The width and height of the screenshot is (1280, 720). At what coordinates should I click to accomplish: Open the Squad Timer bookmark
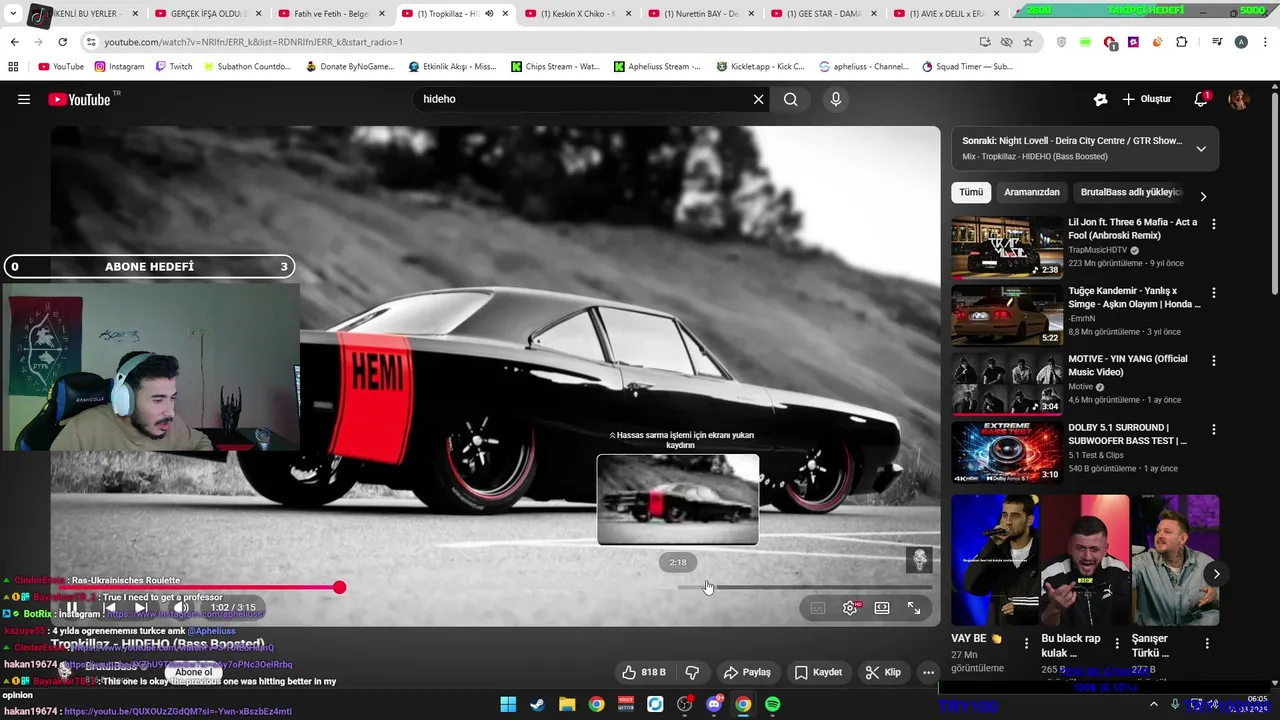coord(967,67)
